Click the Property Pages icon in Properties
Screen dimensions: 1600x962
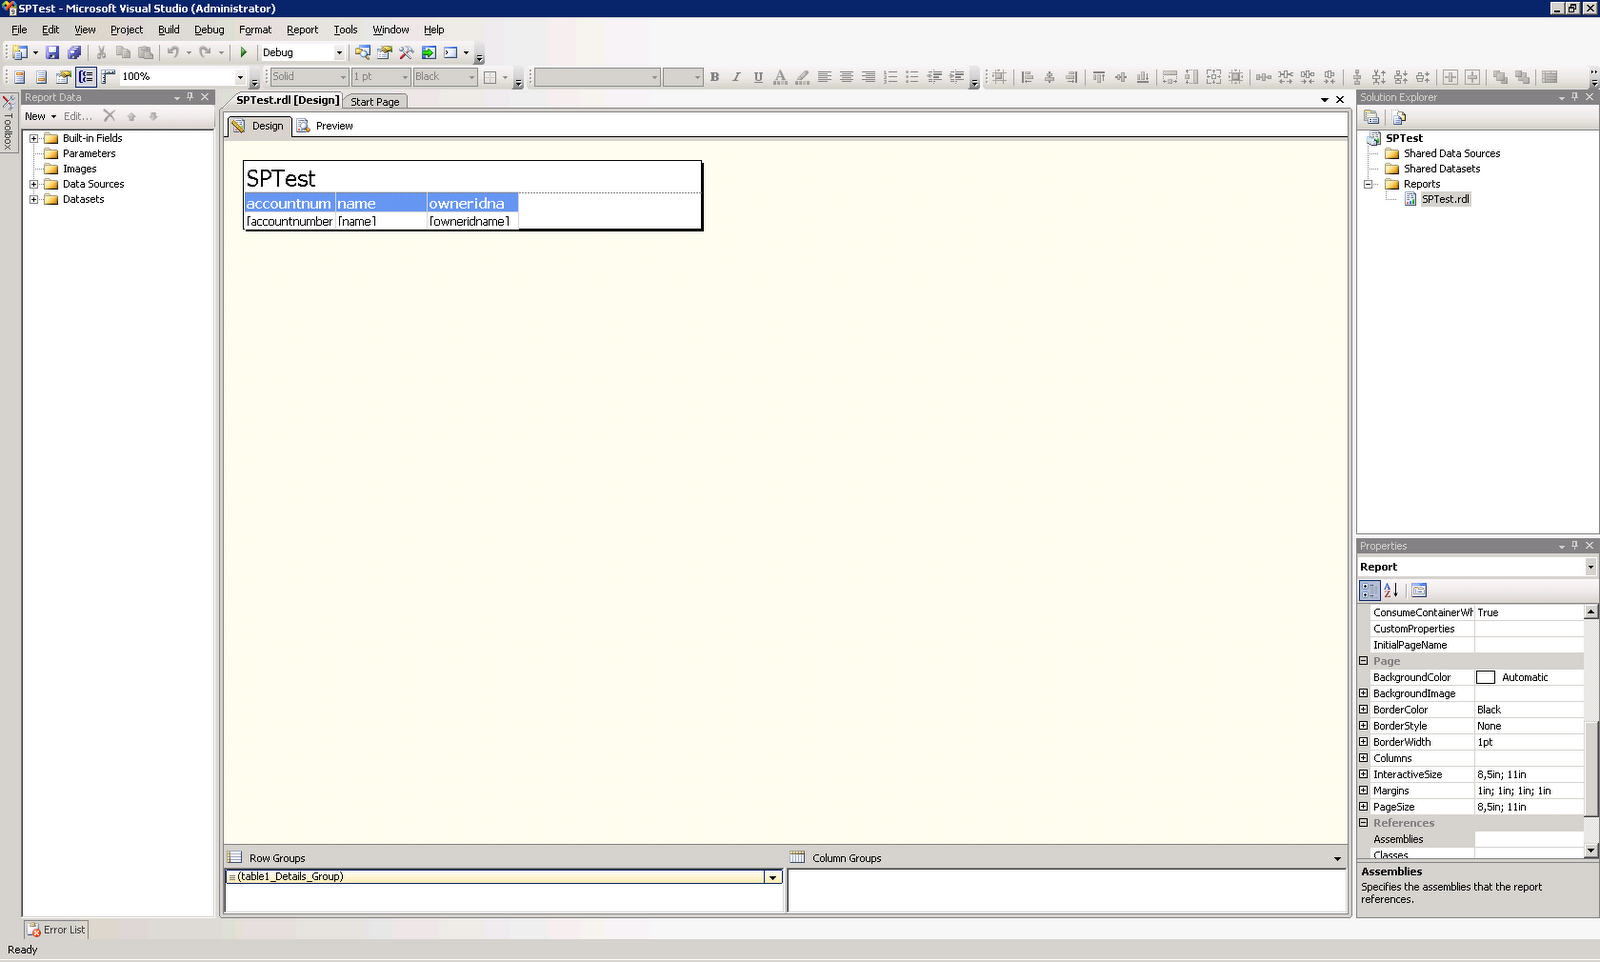pyautogui.click(x=1418, y=590)
